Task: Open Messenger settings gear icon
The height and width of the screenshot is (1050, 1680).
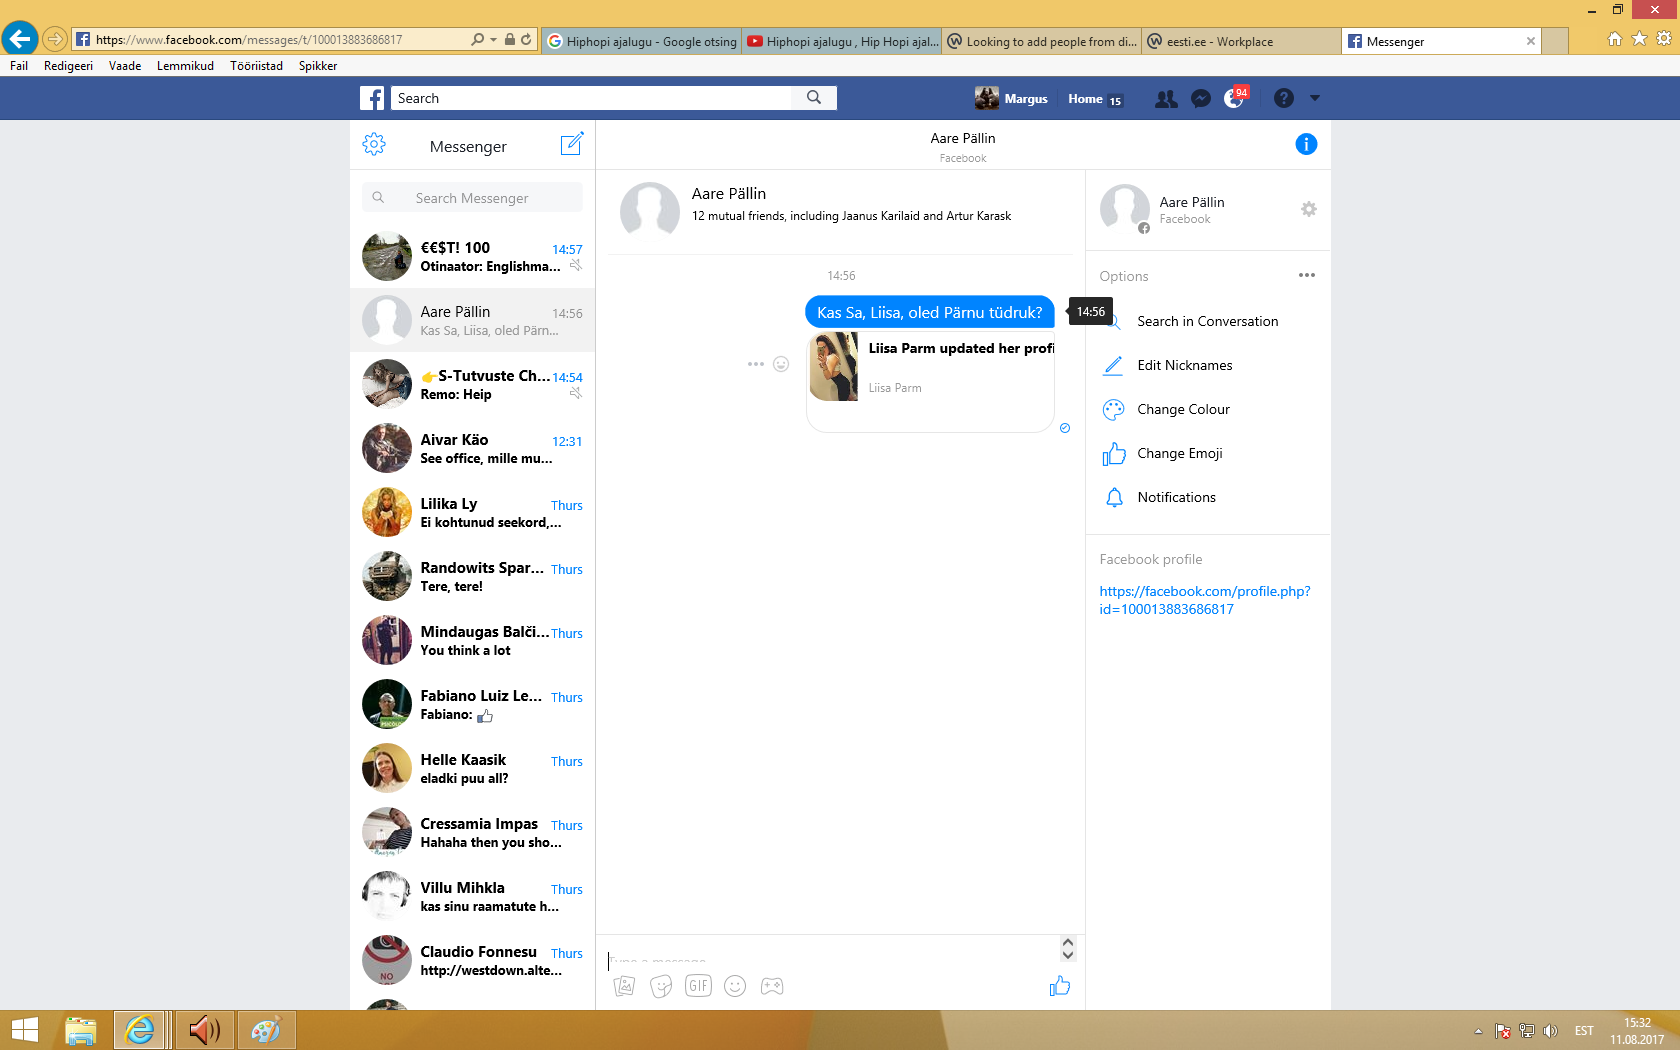Action: 374,145
